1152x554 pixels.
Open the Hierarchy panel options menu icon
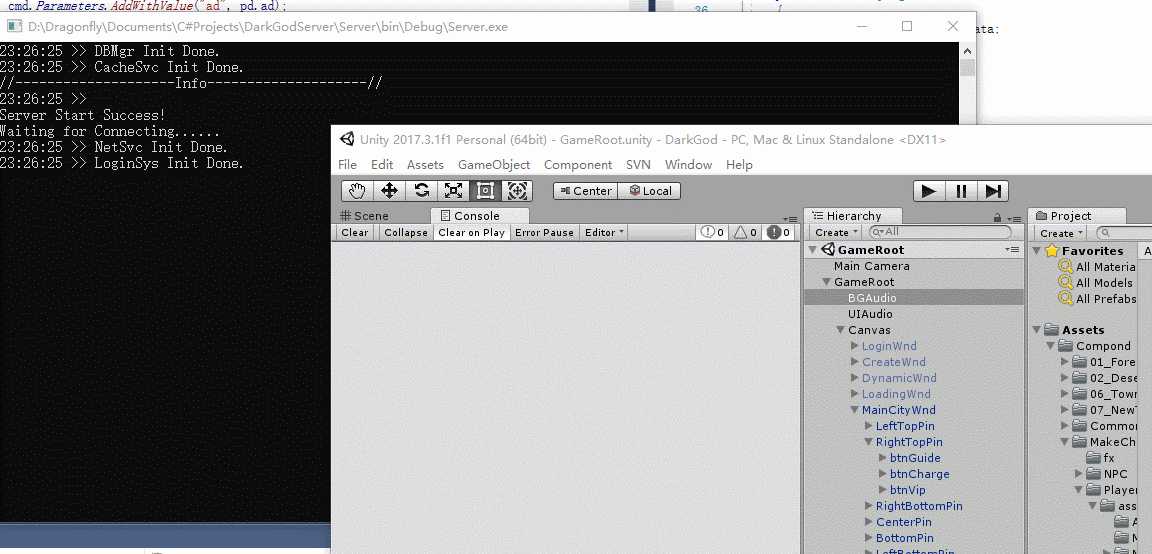pos(1014,218)
